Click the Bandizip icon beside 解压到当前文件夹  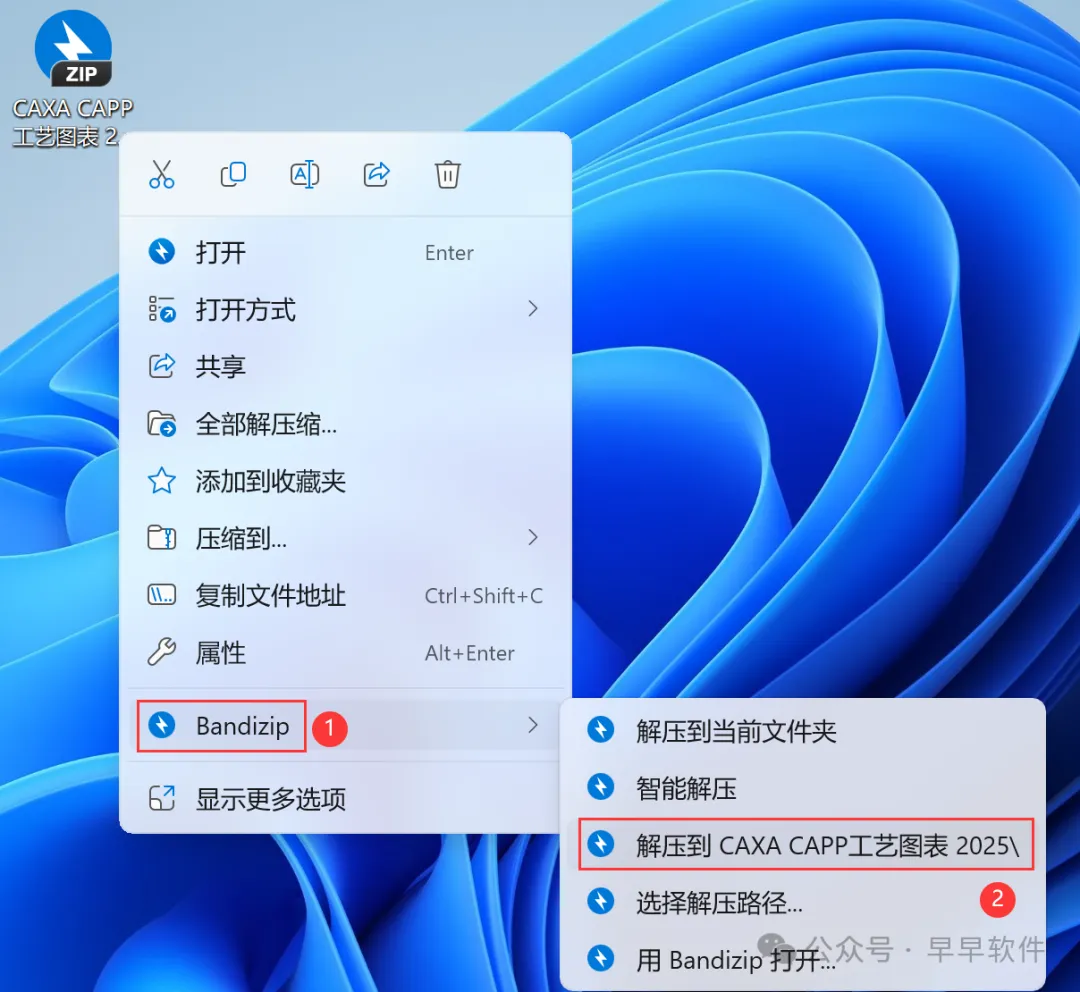[601, 730]
